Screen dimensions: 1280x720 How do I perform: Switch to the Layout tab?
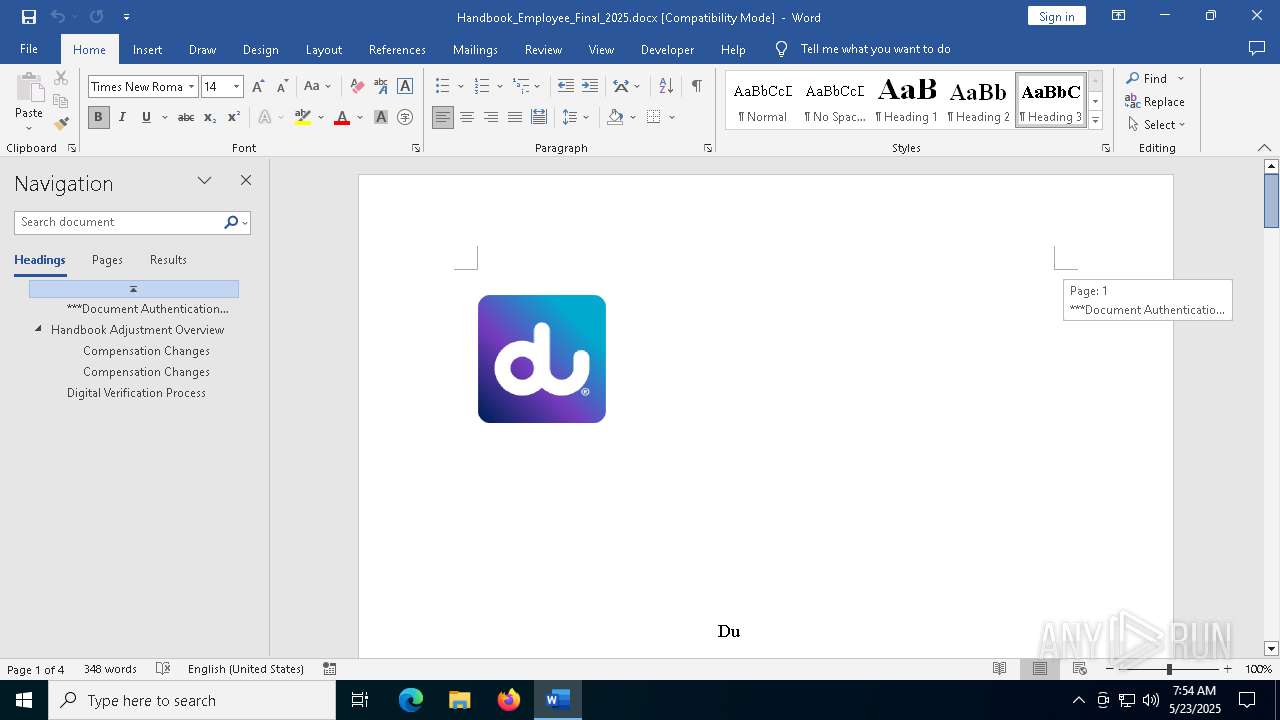pos(323,49)
